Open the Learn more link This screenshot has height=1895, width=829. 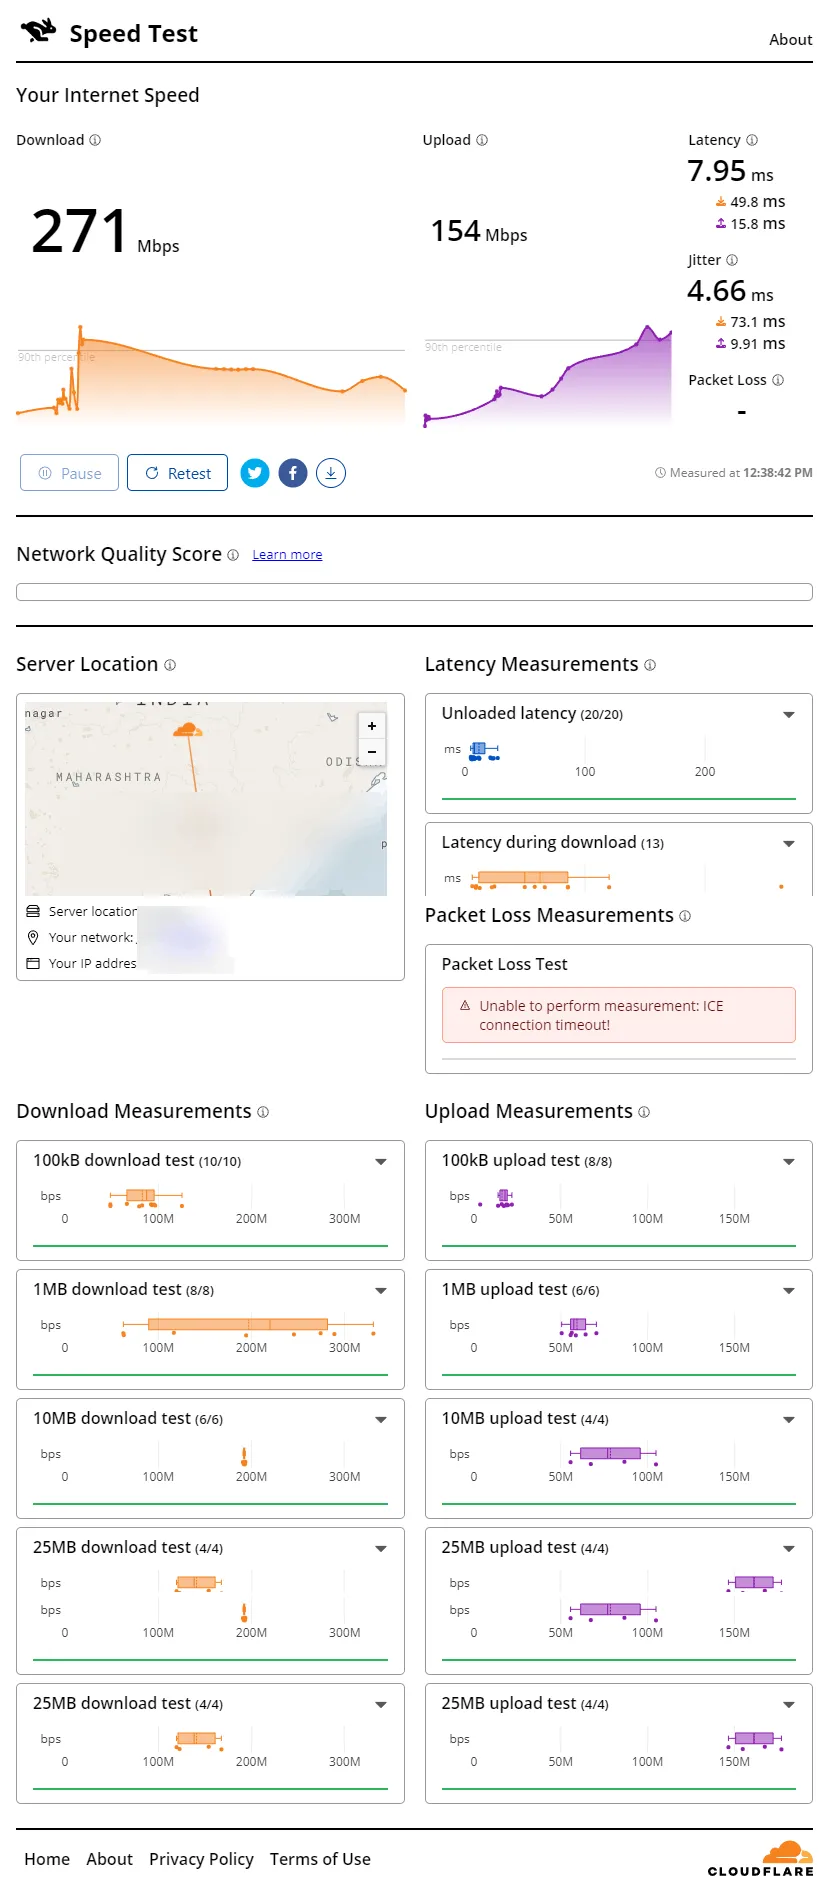click(x=287, y=555)
